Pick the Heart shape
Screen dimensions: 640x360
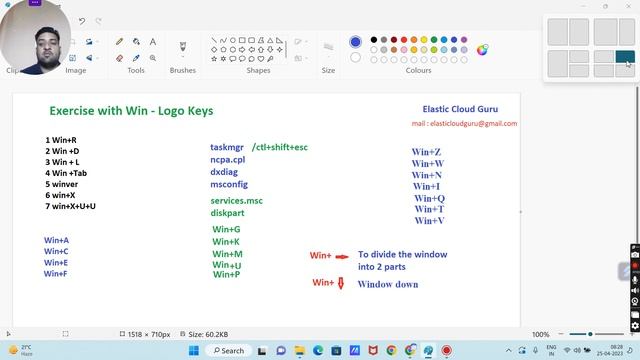[x=261, y=59]
